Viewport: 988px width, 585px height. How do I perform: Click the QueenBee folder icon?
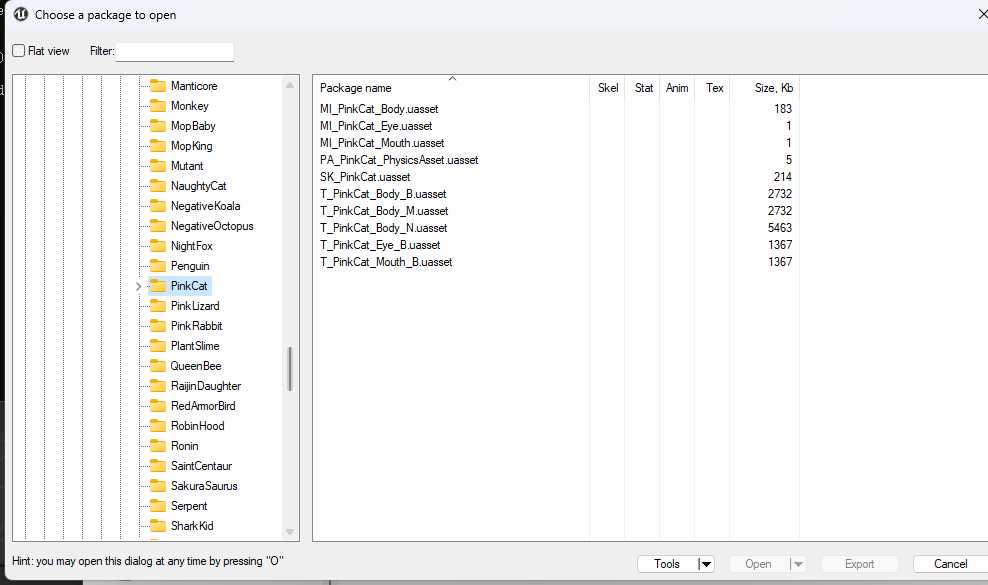[157, 366]
